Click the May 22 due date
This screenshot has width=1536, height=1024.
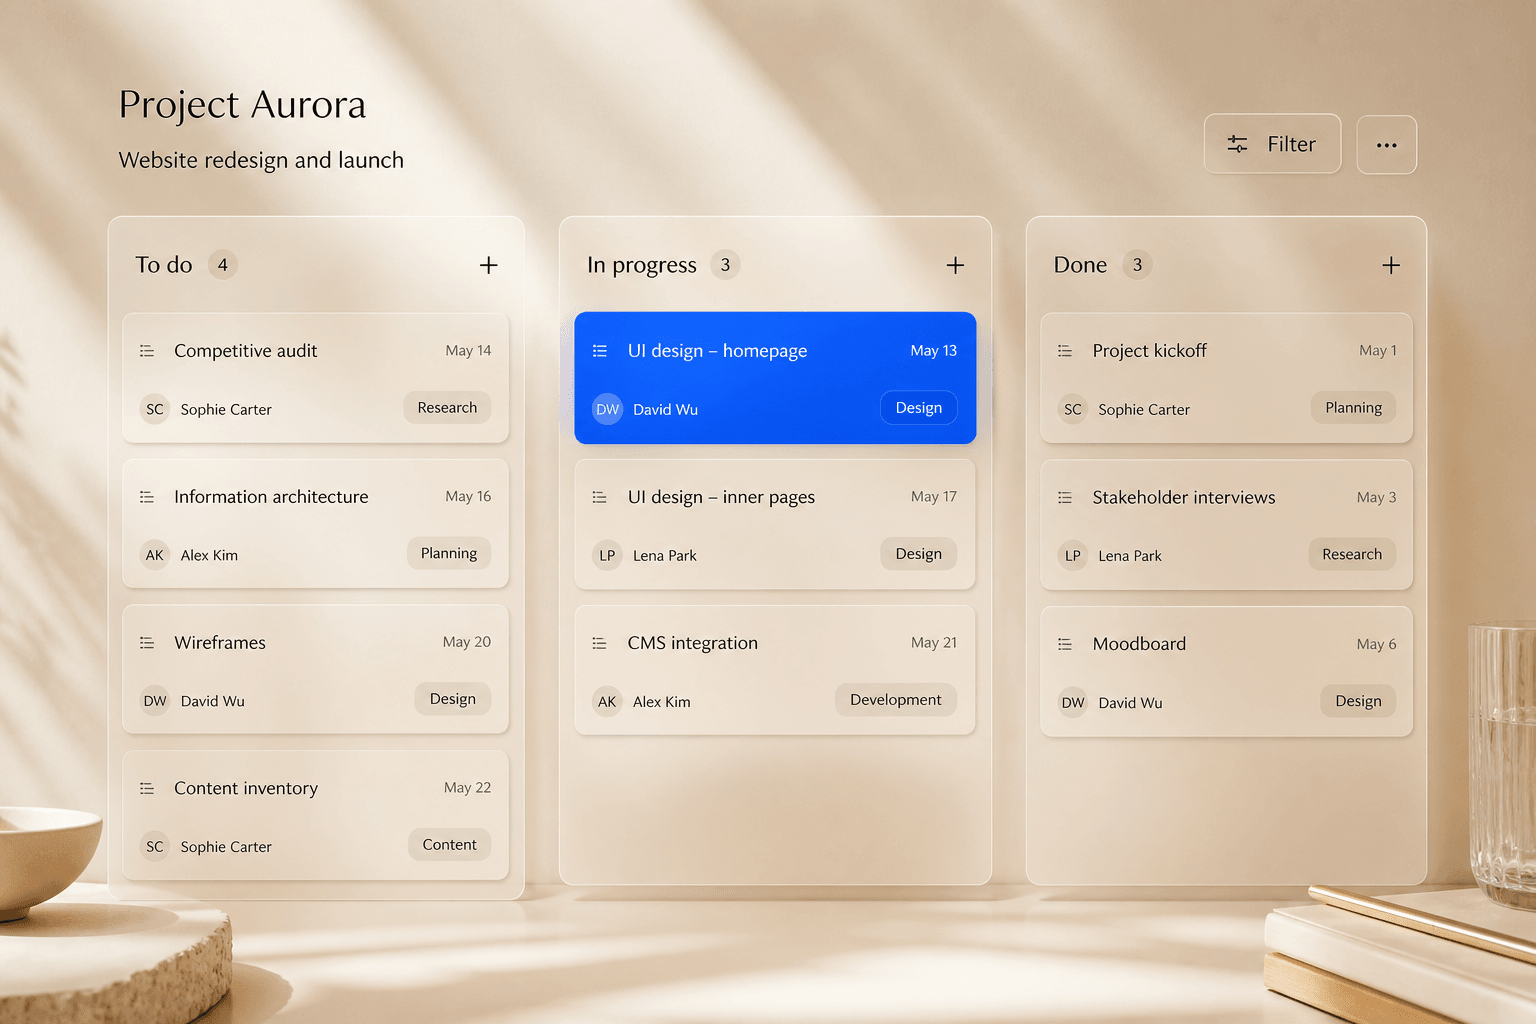(x=467, y=788)
